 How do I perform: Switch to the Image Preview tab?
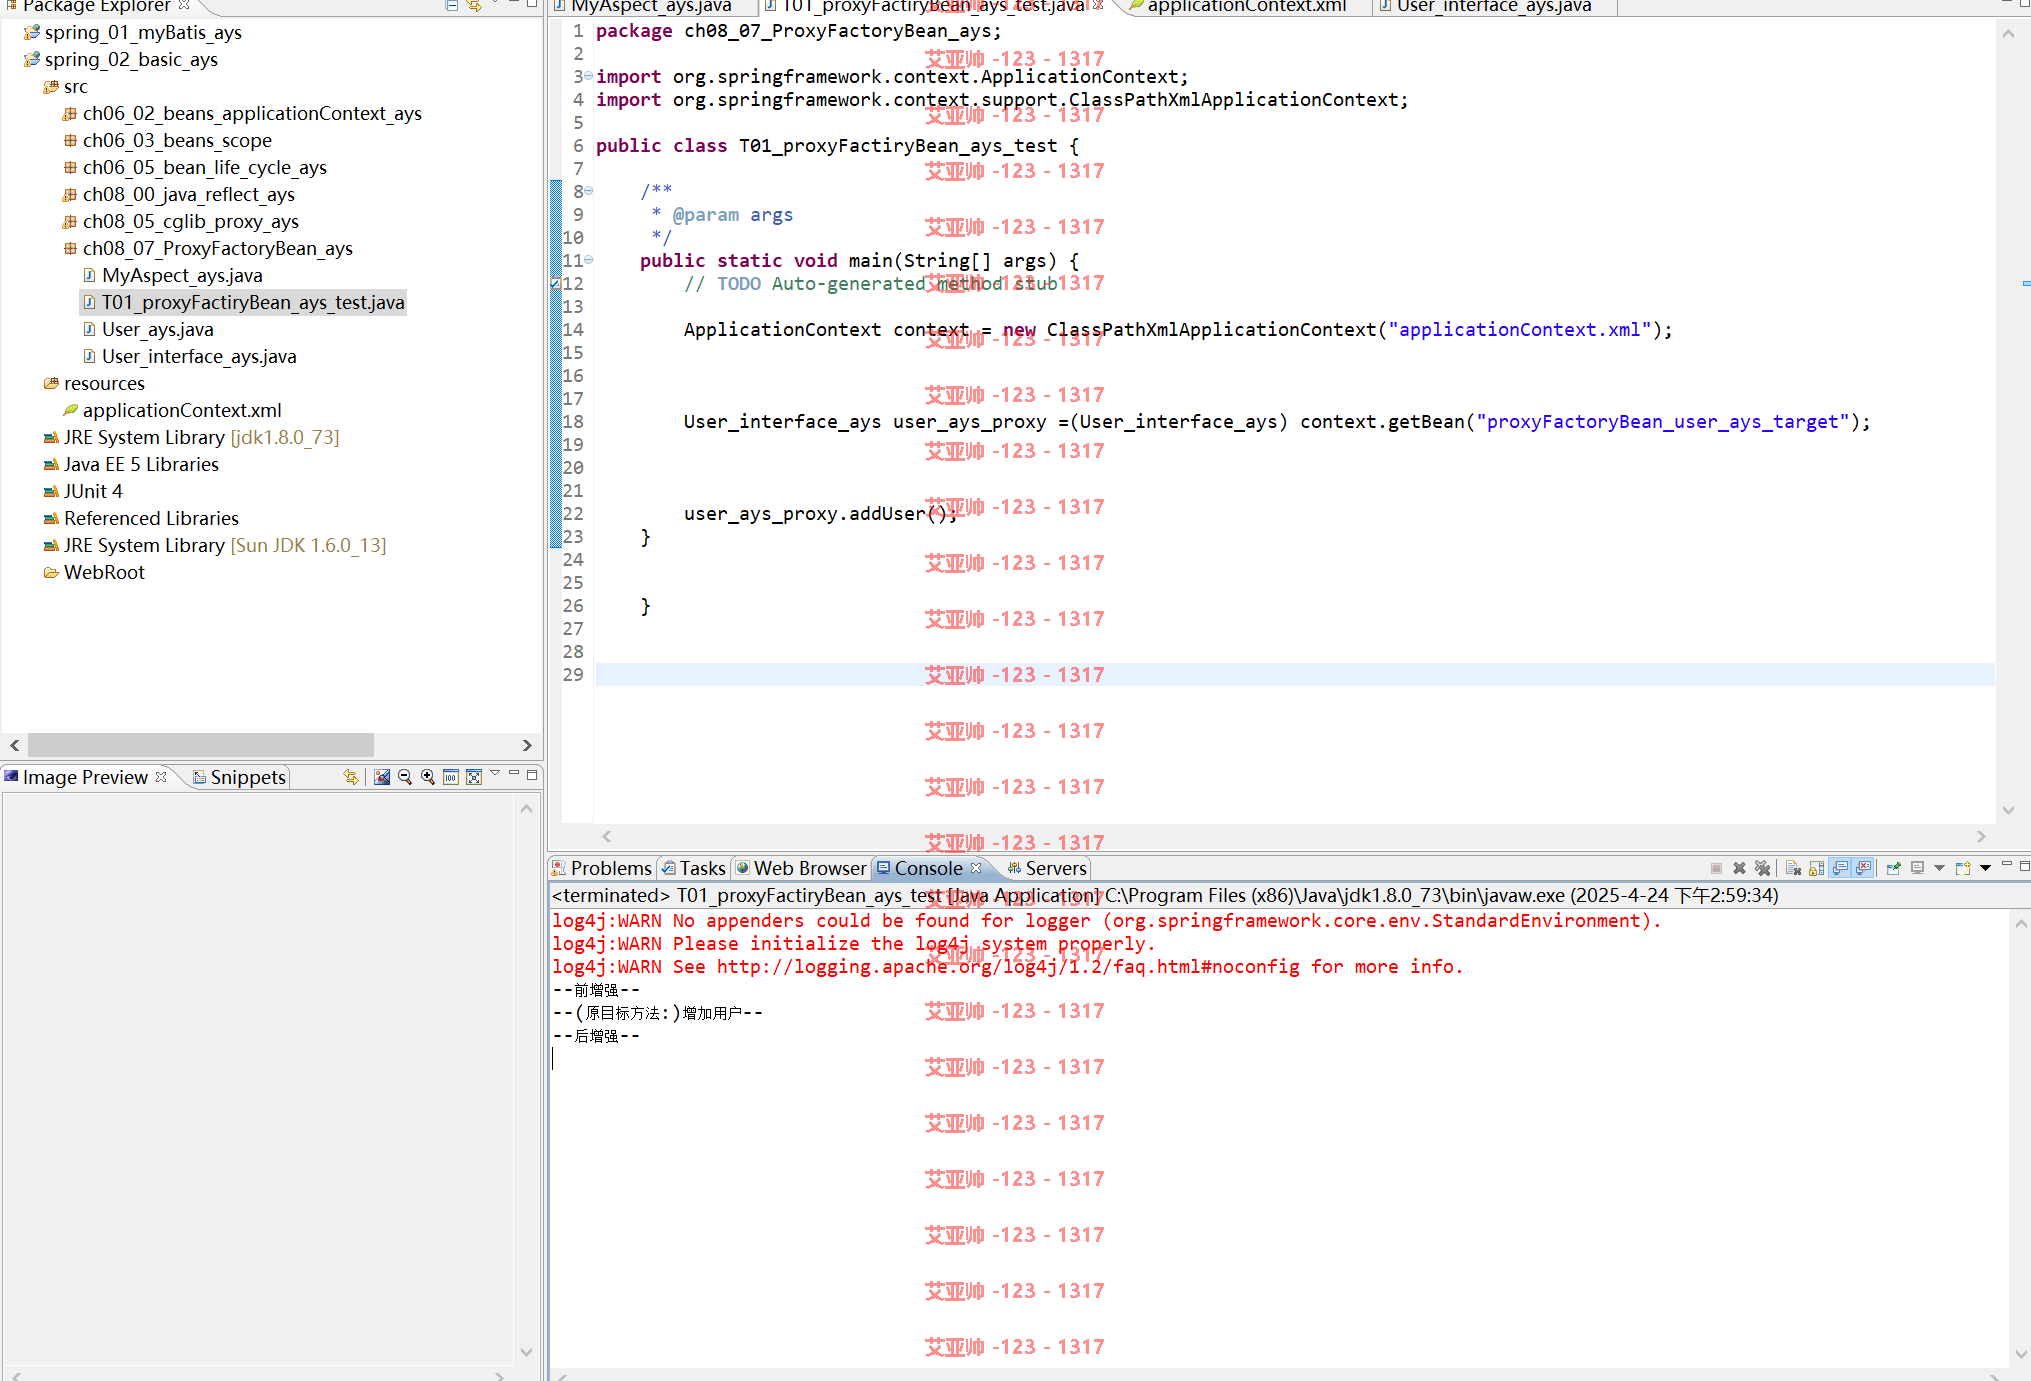(85, 777)
